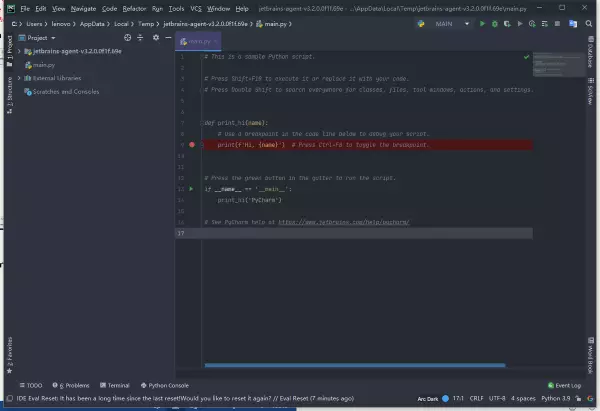The height and width of the screenshot is (411, 600).
Task: Open the Project view dropdown arrow
Action: tap(53, 38)
